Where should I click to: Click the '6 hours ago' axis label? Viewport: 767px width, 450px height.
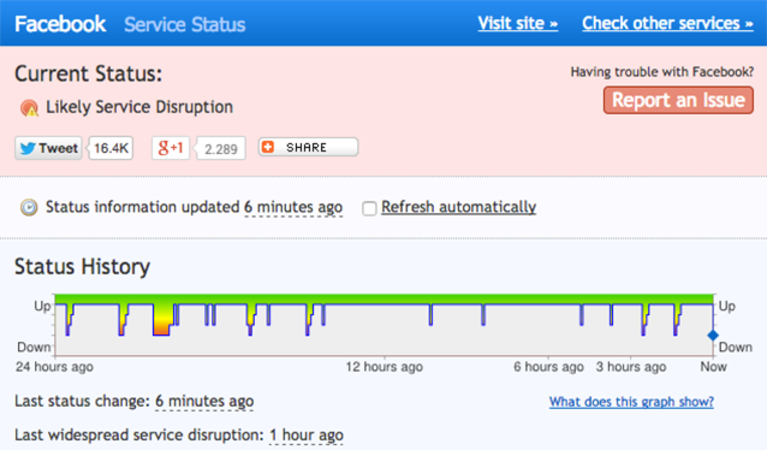tap(548, 367)
